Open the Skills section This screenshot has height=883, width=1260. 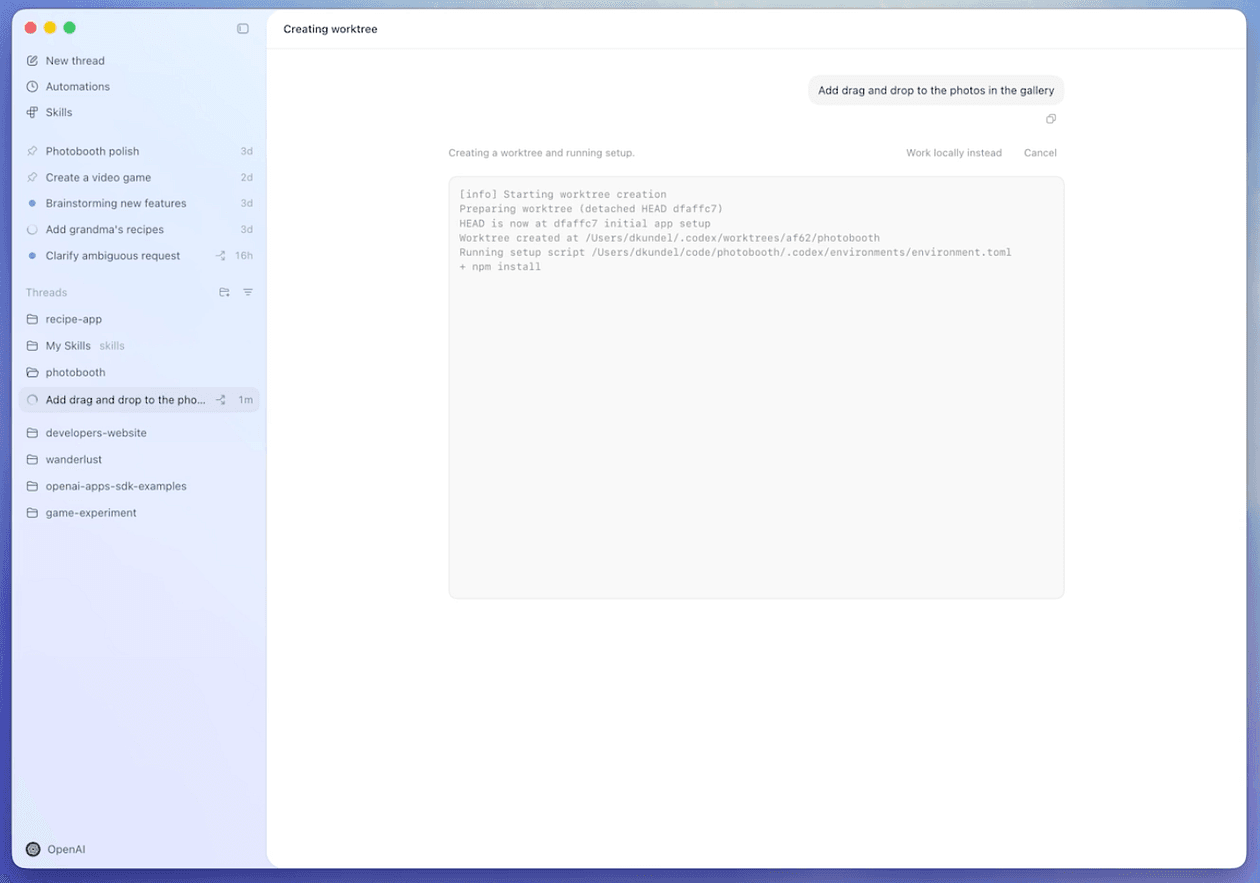tap(58, 113)
